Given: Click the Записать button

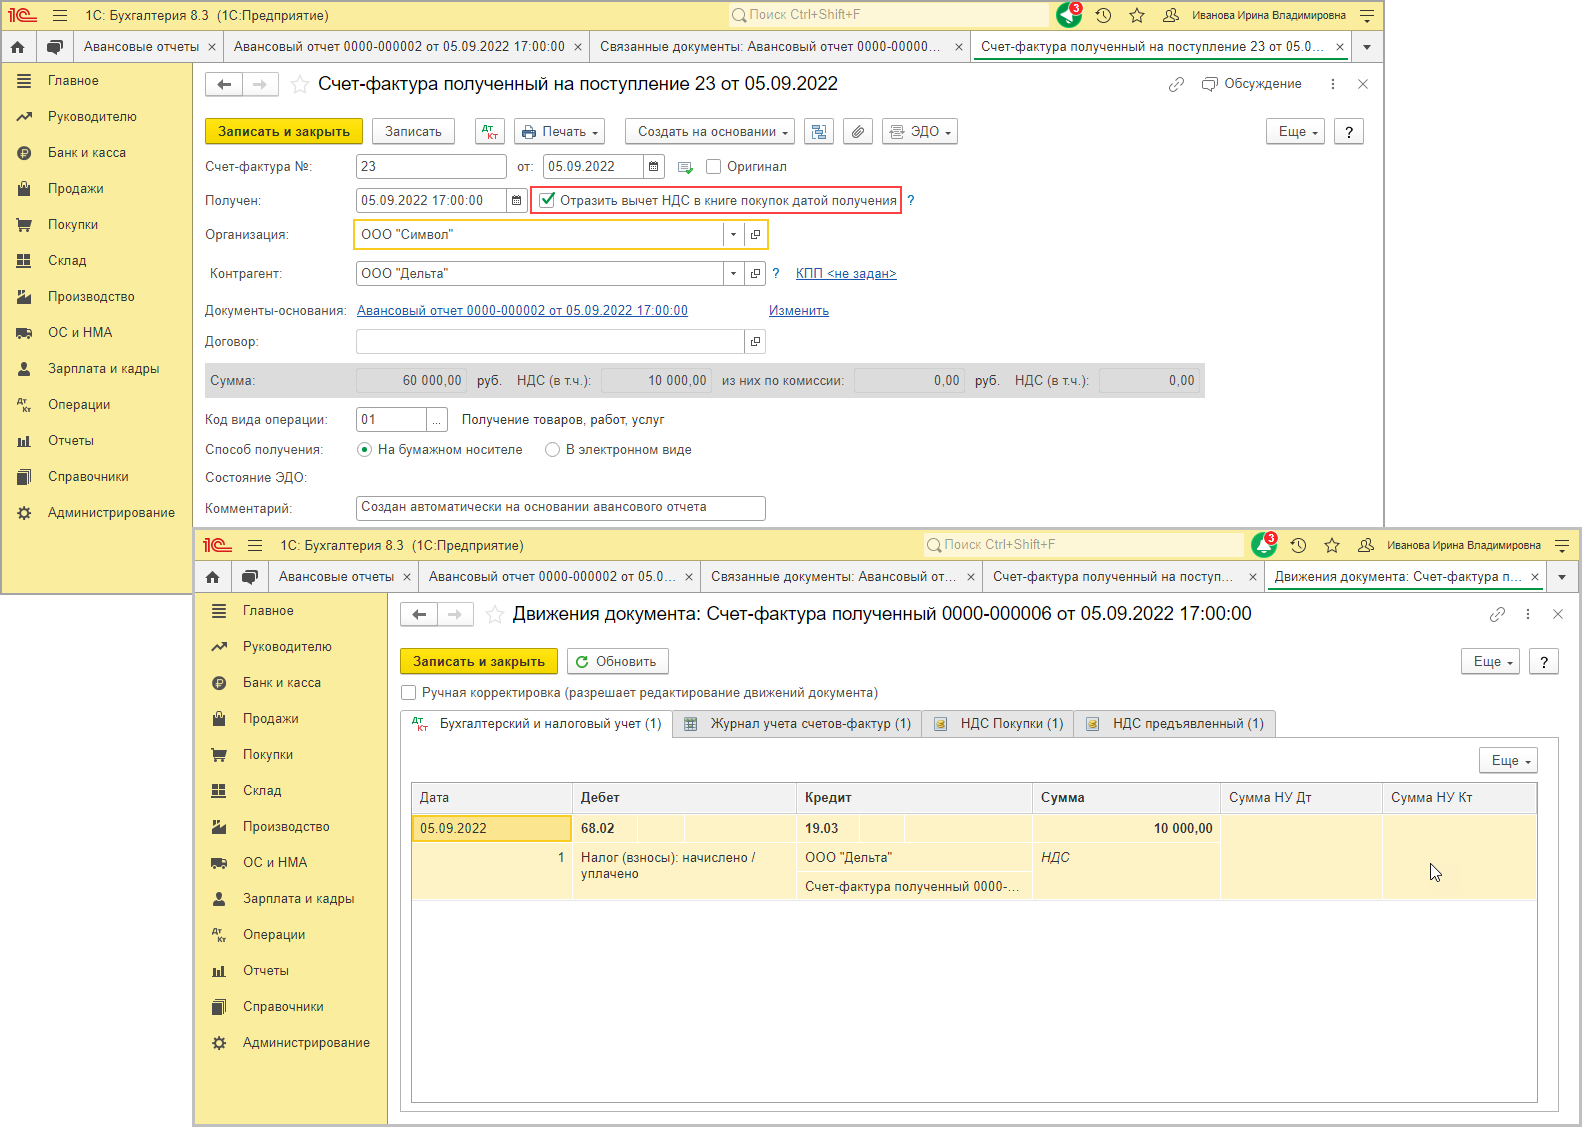Looking at the screenshot, I should (x=413, y=132).
